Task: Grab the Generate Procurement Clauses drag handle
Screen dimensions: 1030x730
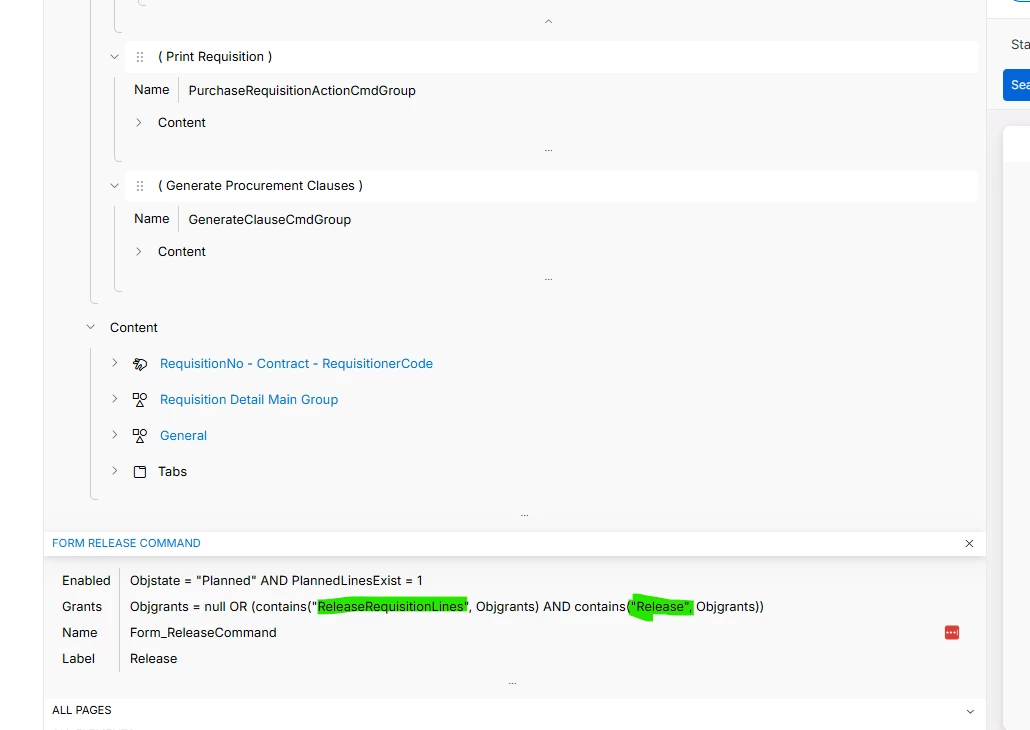Action: point(140,186)
